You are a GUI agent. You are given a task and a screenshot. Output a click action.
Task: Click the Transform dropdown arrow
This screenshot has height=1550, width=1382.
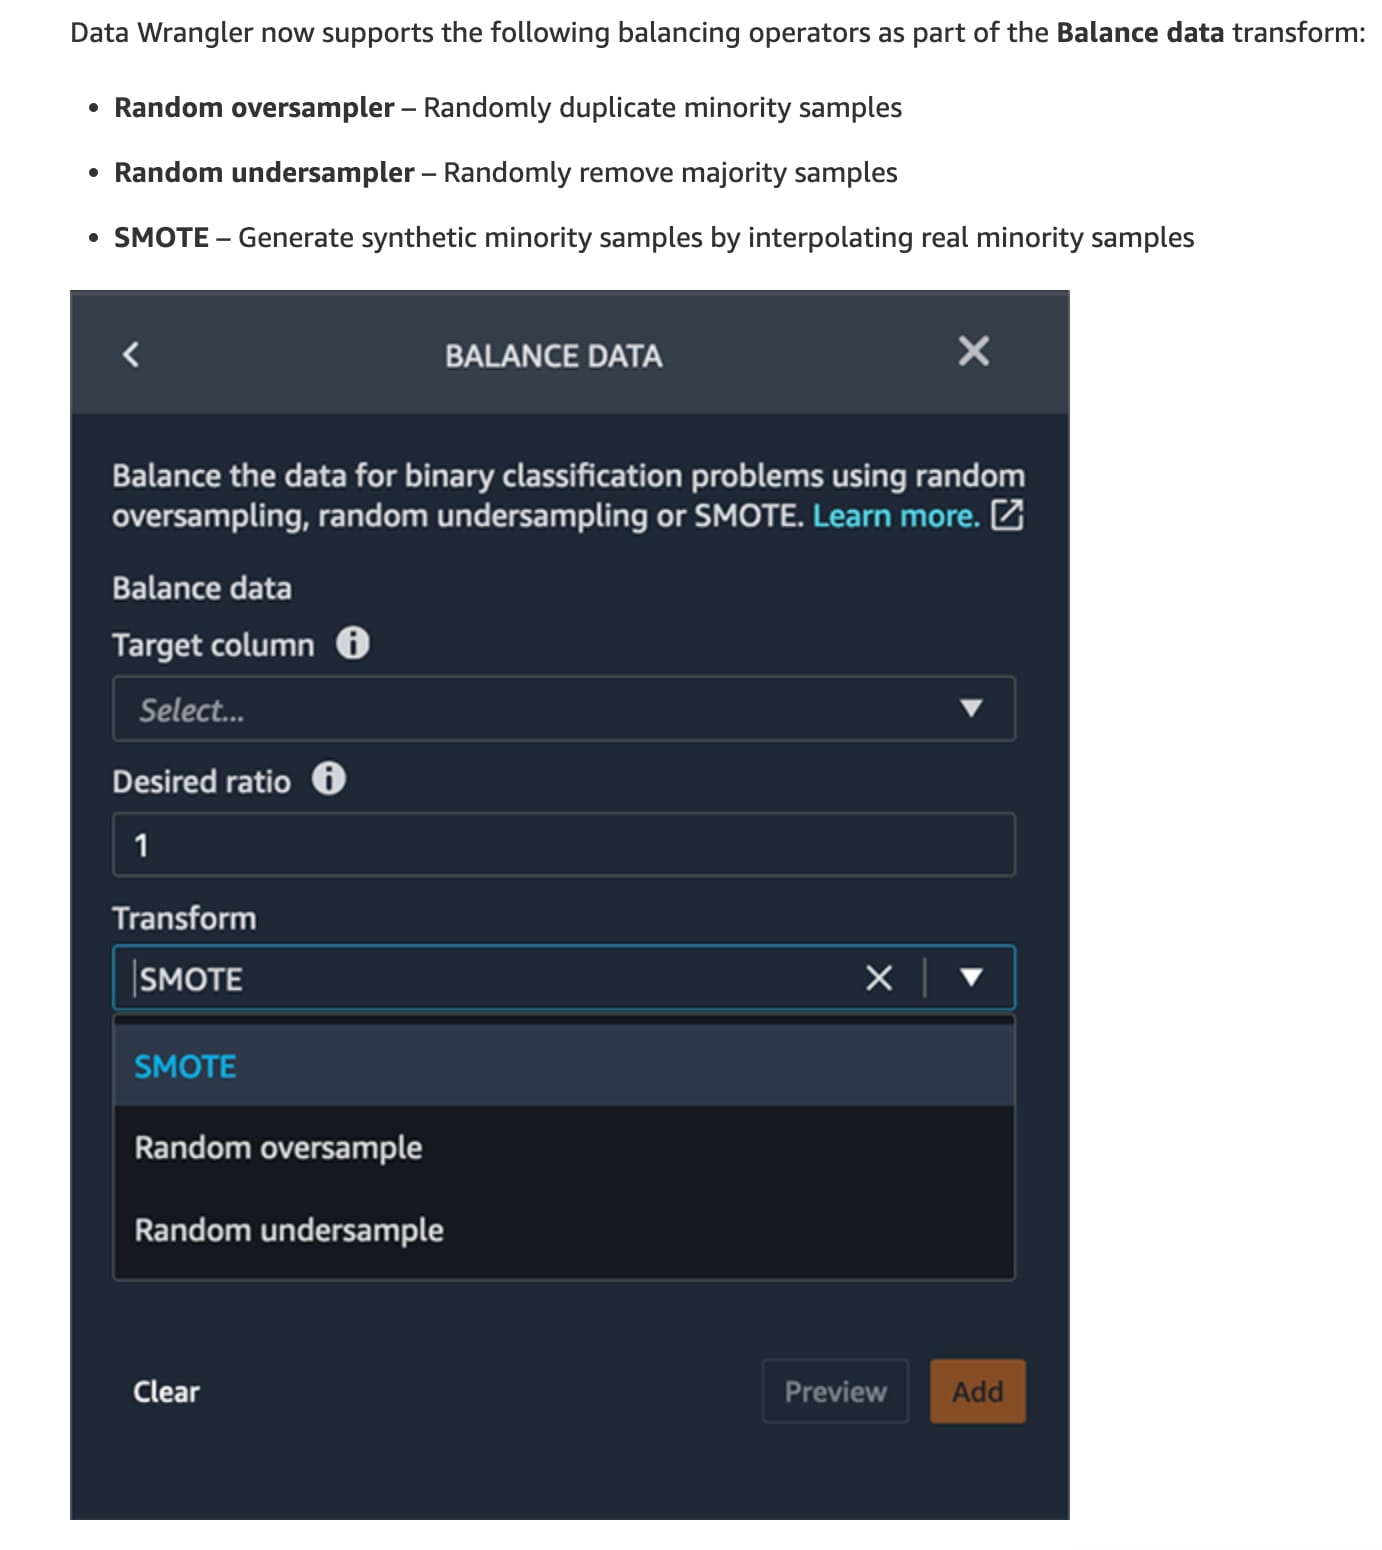(971, 977)
